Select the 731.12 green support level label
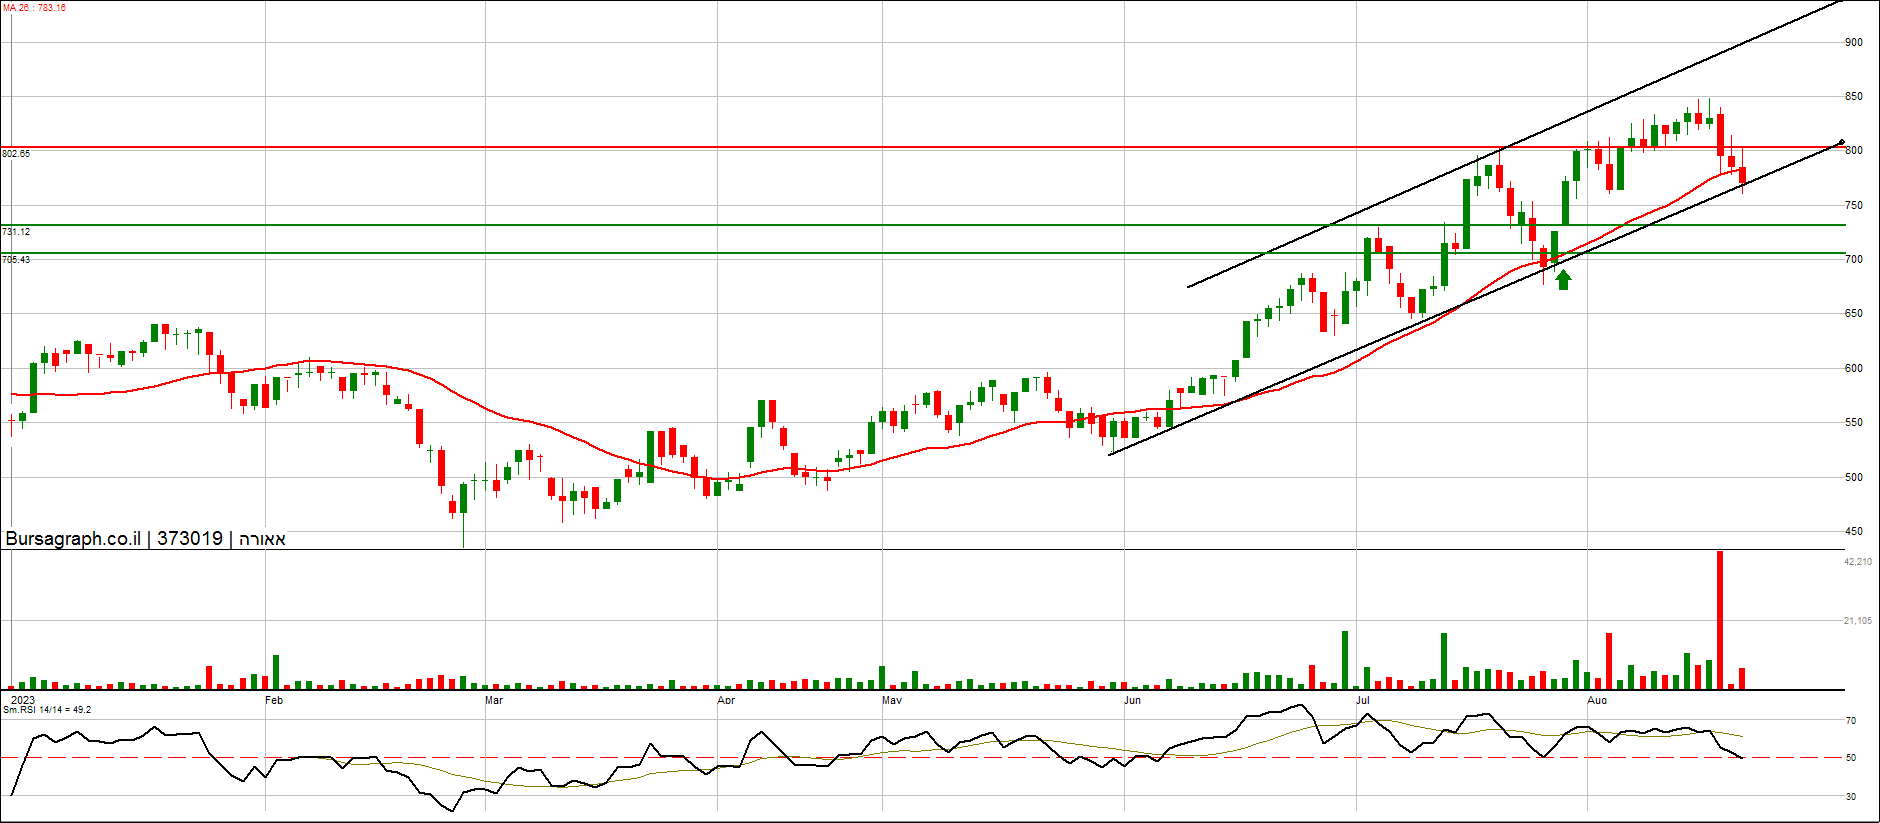 pyautogui.click(x=16, y=232)
